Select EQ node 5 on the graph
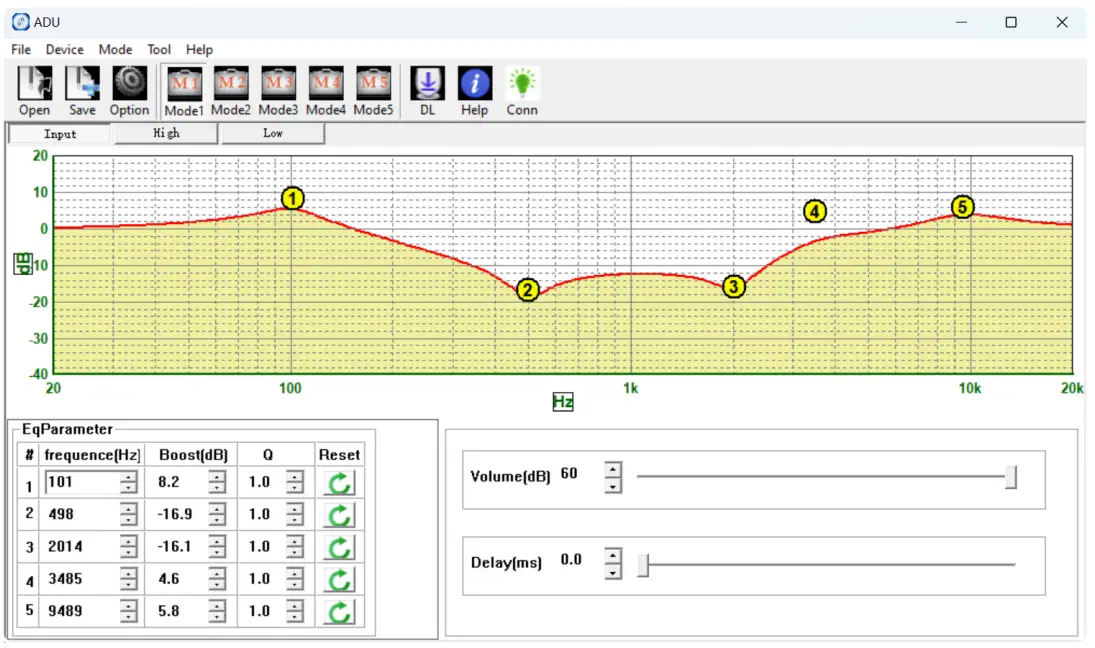 tap(963, 207)
